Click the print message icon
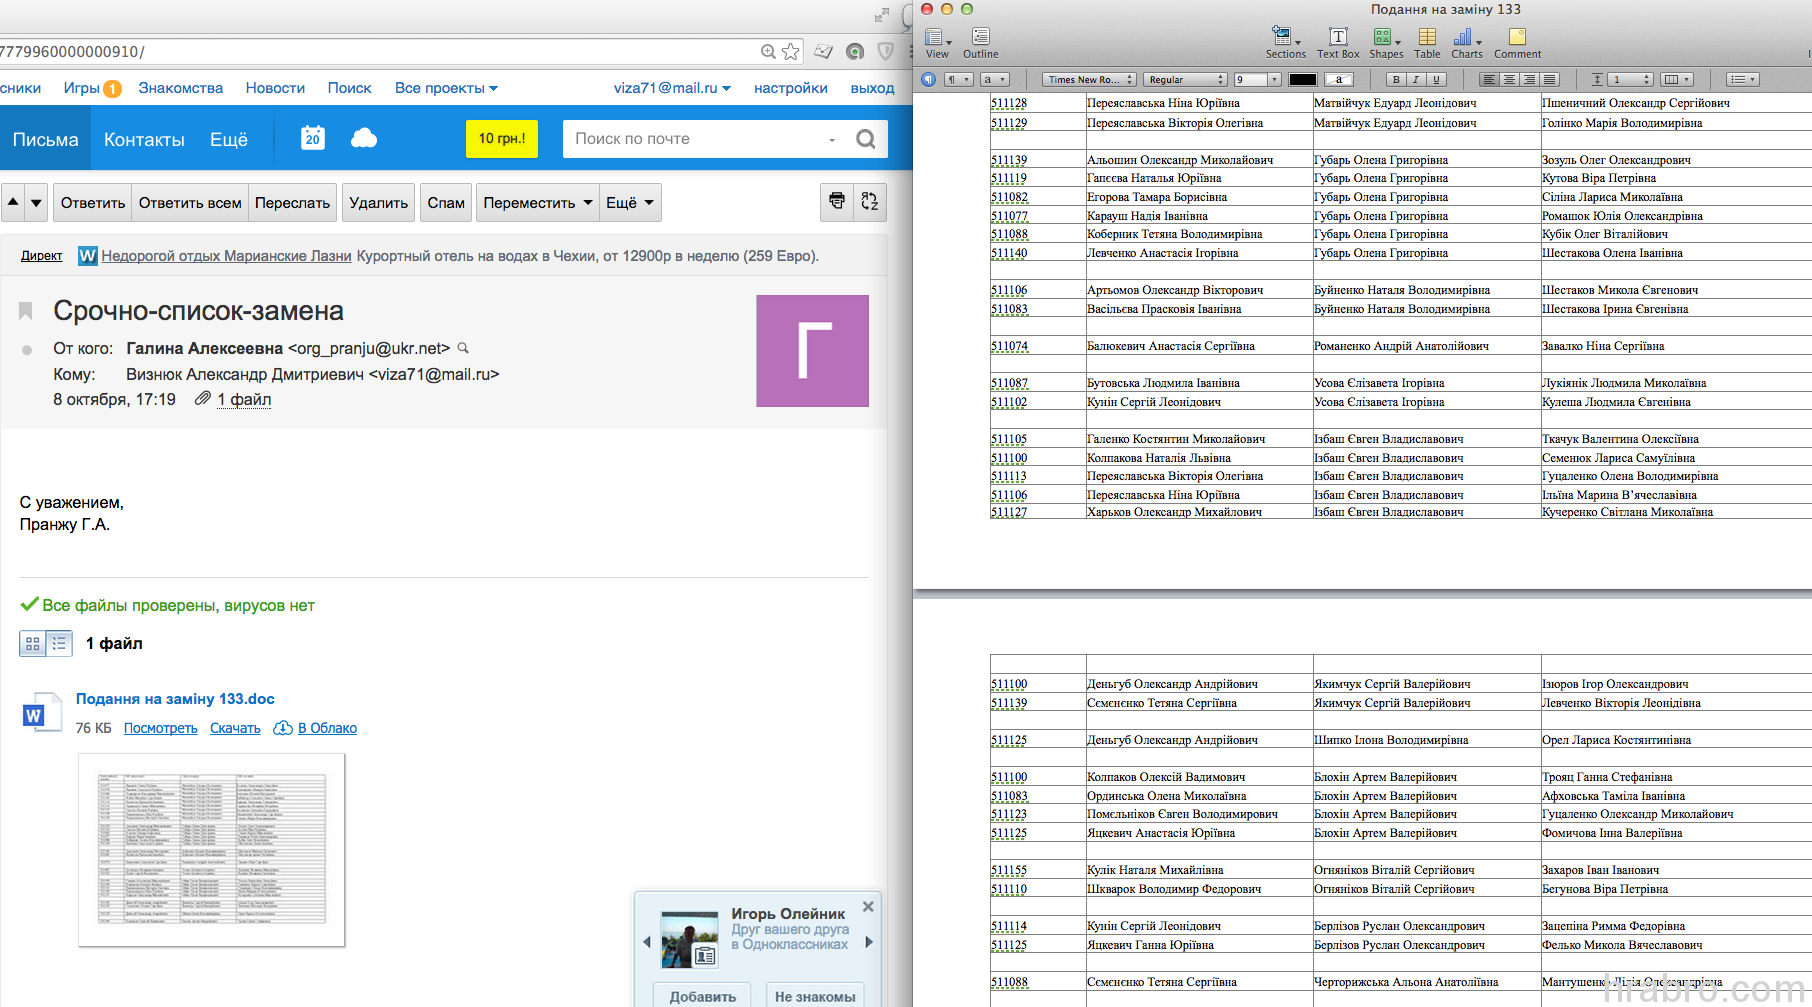The height and width of the screenshot is (1007, 1812). (x=837, y=202)
